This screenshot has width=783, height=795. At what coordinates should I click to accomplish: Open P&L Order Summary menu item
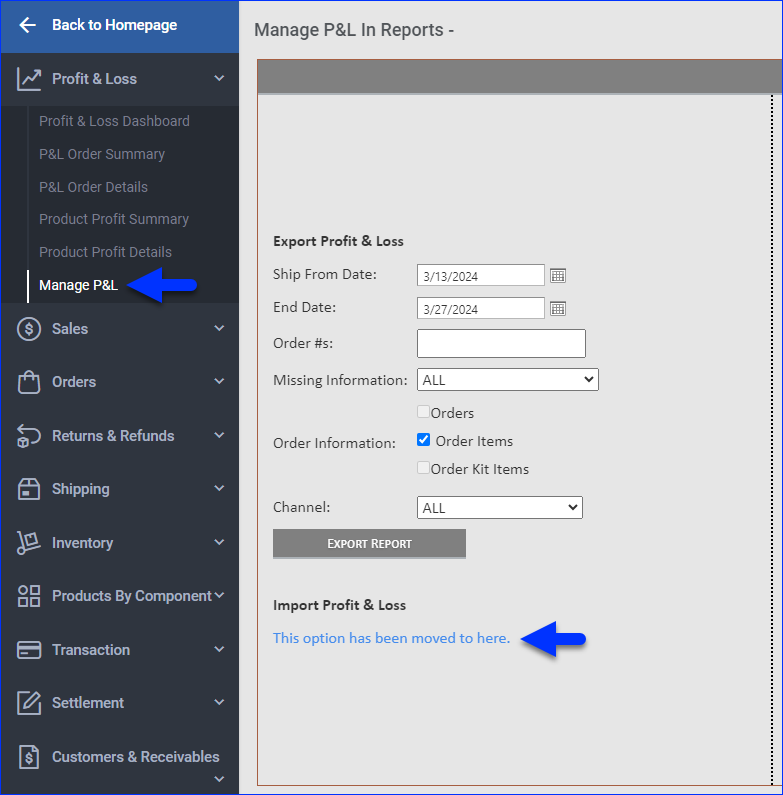tap(102, 154)
